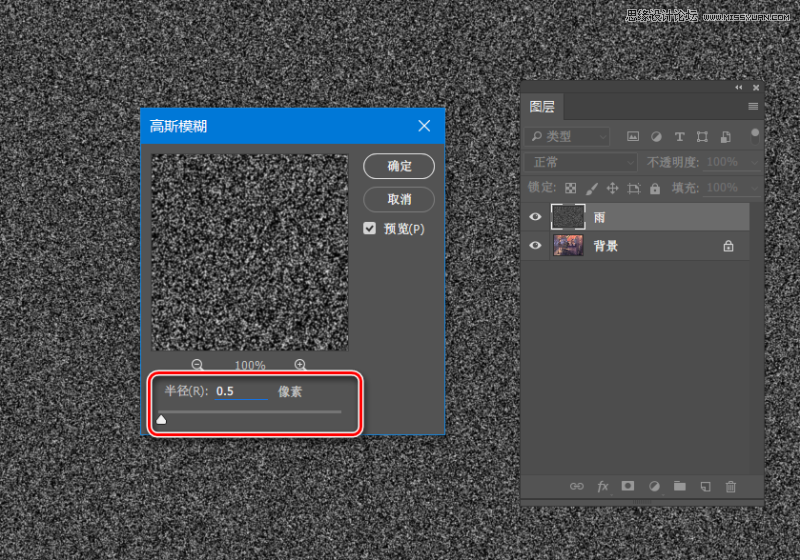Click the zoom in magnifier under preview

coord(301,365)
